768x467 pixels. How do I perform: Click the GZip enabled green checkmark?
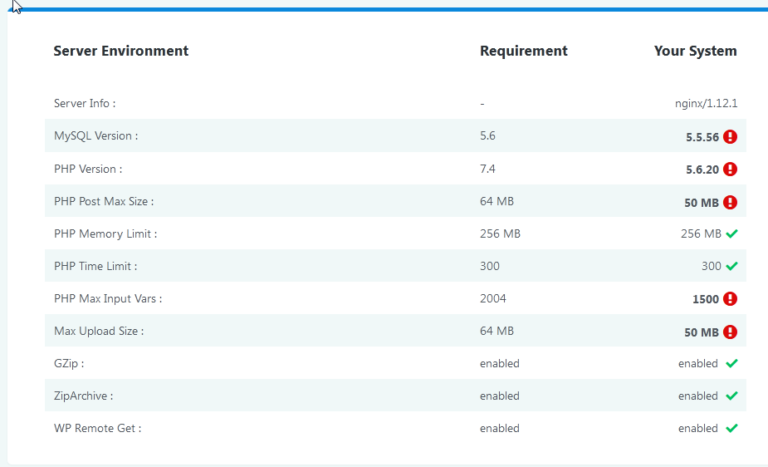click(731, 364)
